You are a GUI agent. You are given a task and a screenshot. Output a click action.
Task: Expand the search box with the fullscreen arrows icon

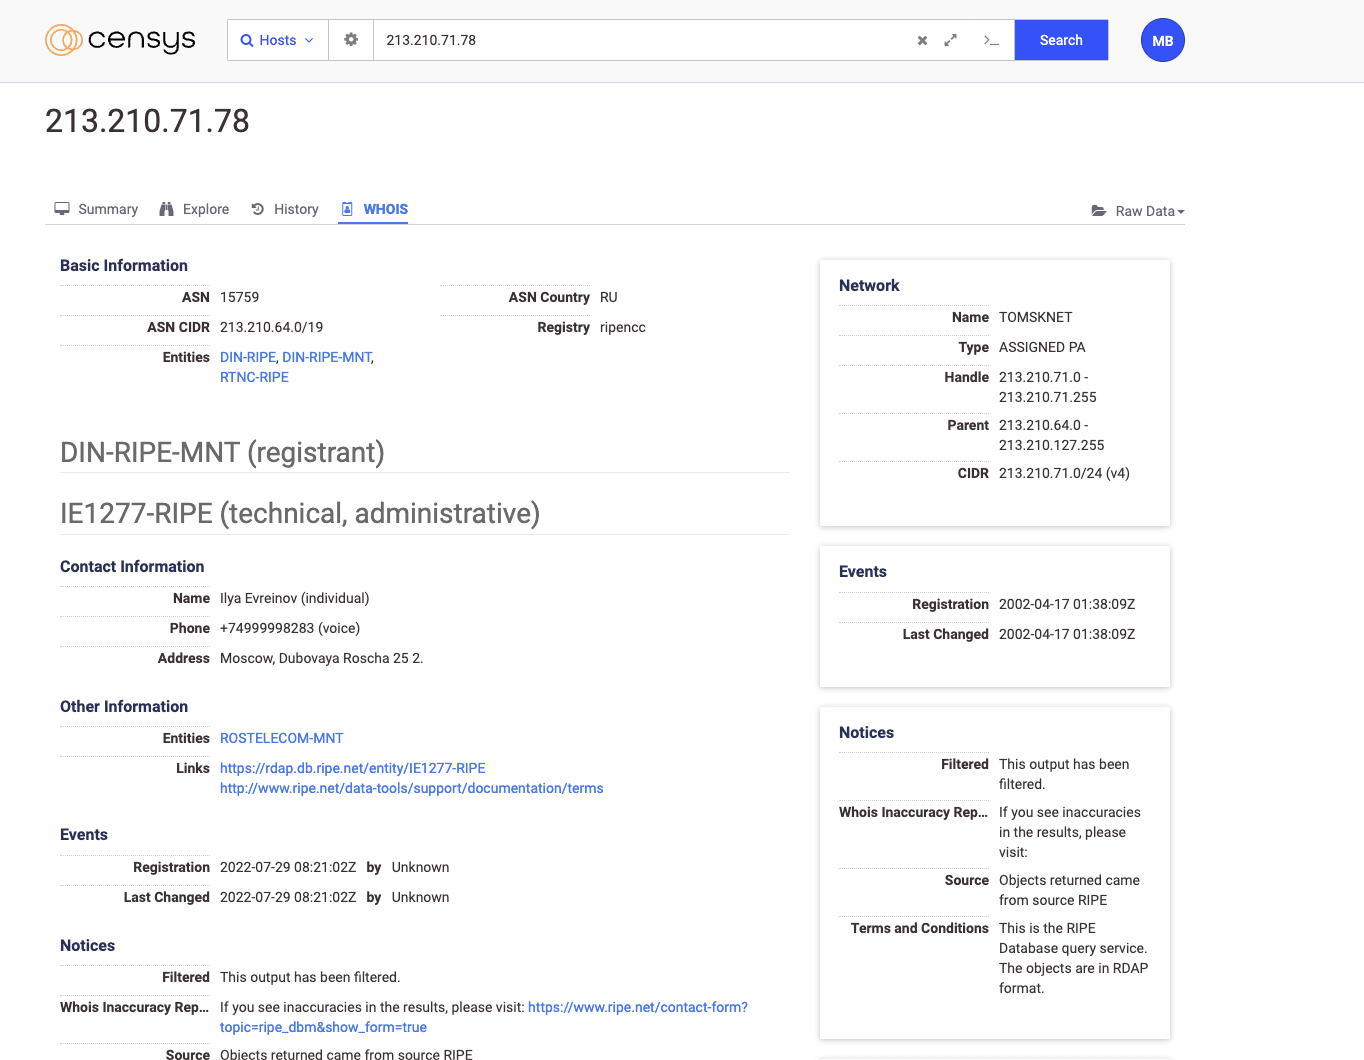950,40
